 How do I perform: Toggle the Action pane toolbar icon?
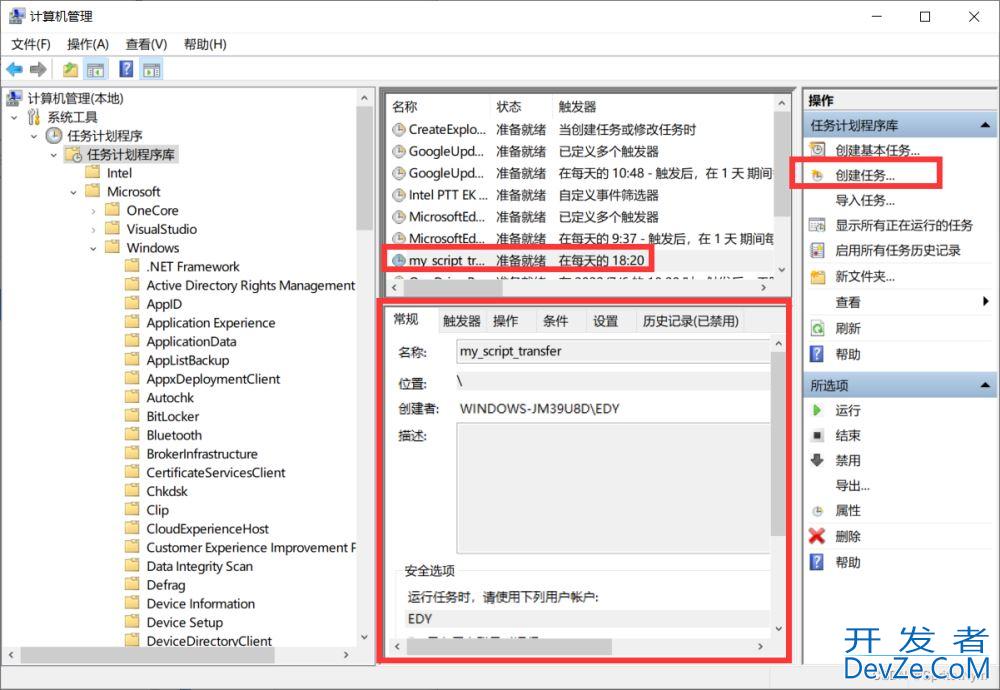coord(152,69)
